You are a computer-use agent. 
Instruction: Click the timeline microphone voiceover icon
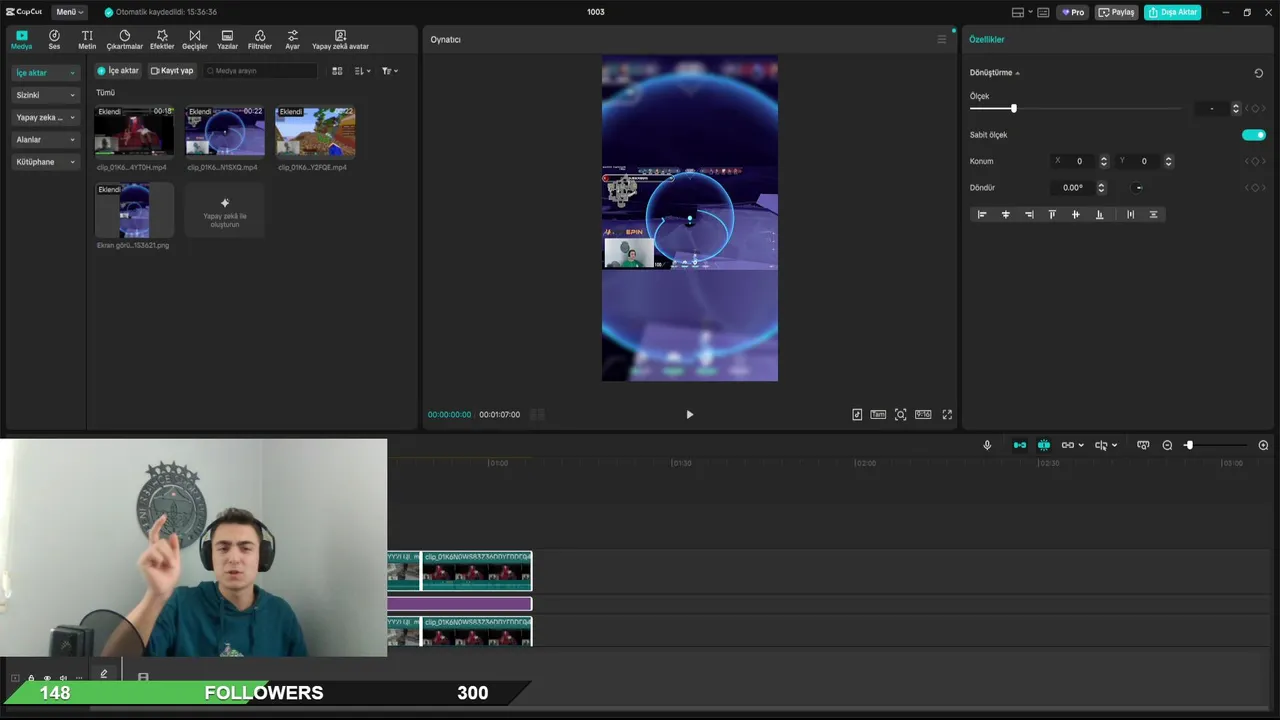click(x=987, y=445)
